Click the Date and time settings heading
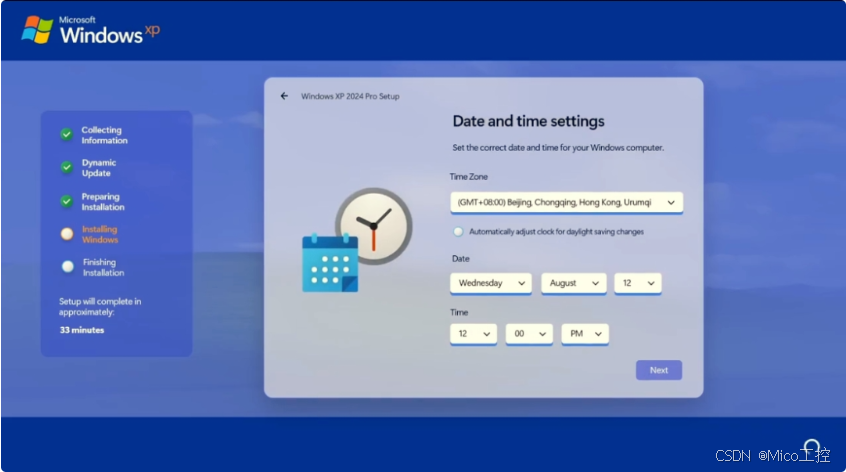This screenshot has height=472, width=846. coord(528,121)
